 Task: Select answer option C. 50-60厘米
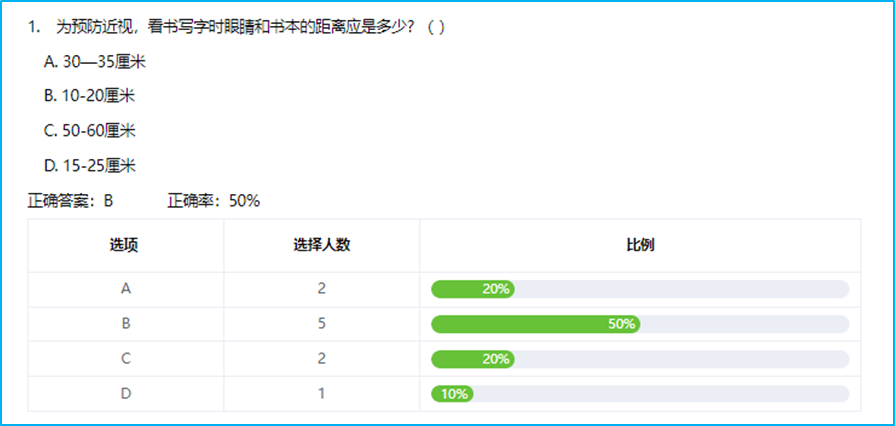pyautogui.click(x=90, y=130)
